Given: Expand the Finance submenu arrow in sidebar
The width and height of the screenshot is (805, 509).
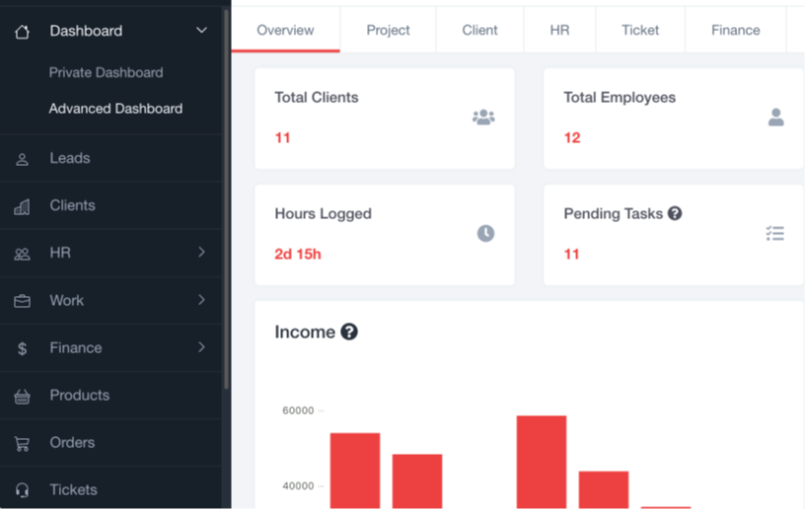Looking at the screenshot, I should click(201, 348).
